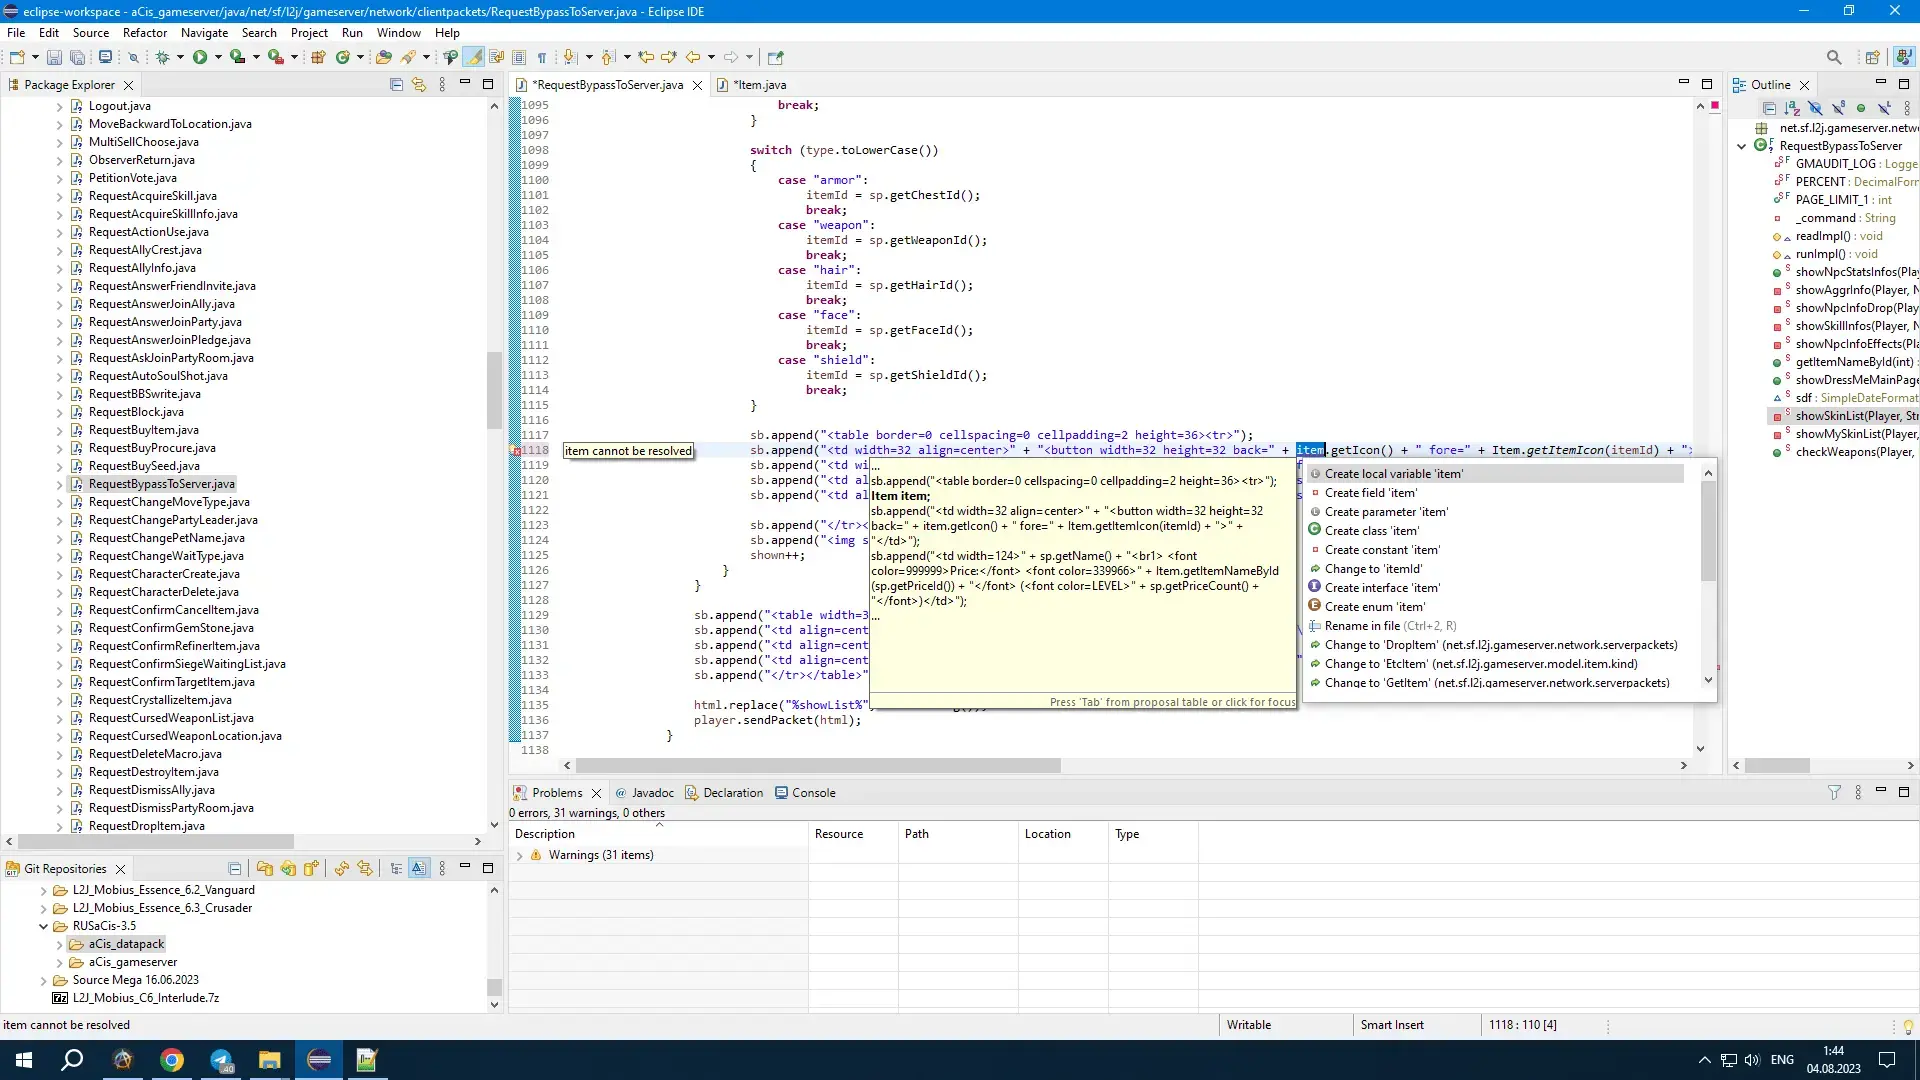Click the Git Repositories panel icon
The width and height of the screenshot is (1920, 1080).
pyautogui.click(x=13, y=868)
